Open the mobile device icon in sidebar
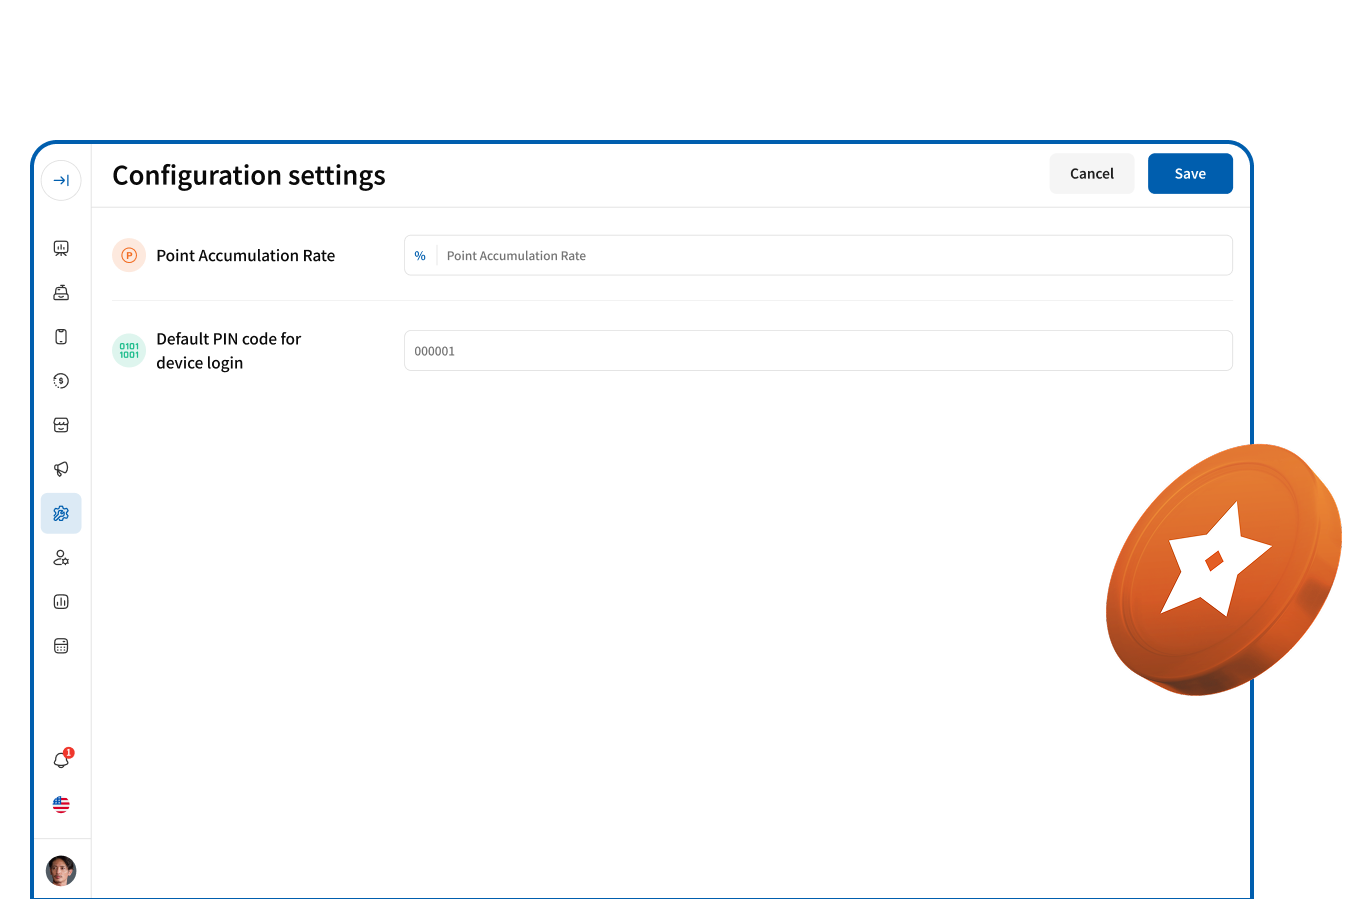 tap(61, 337)
